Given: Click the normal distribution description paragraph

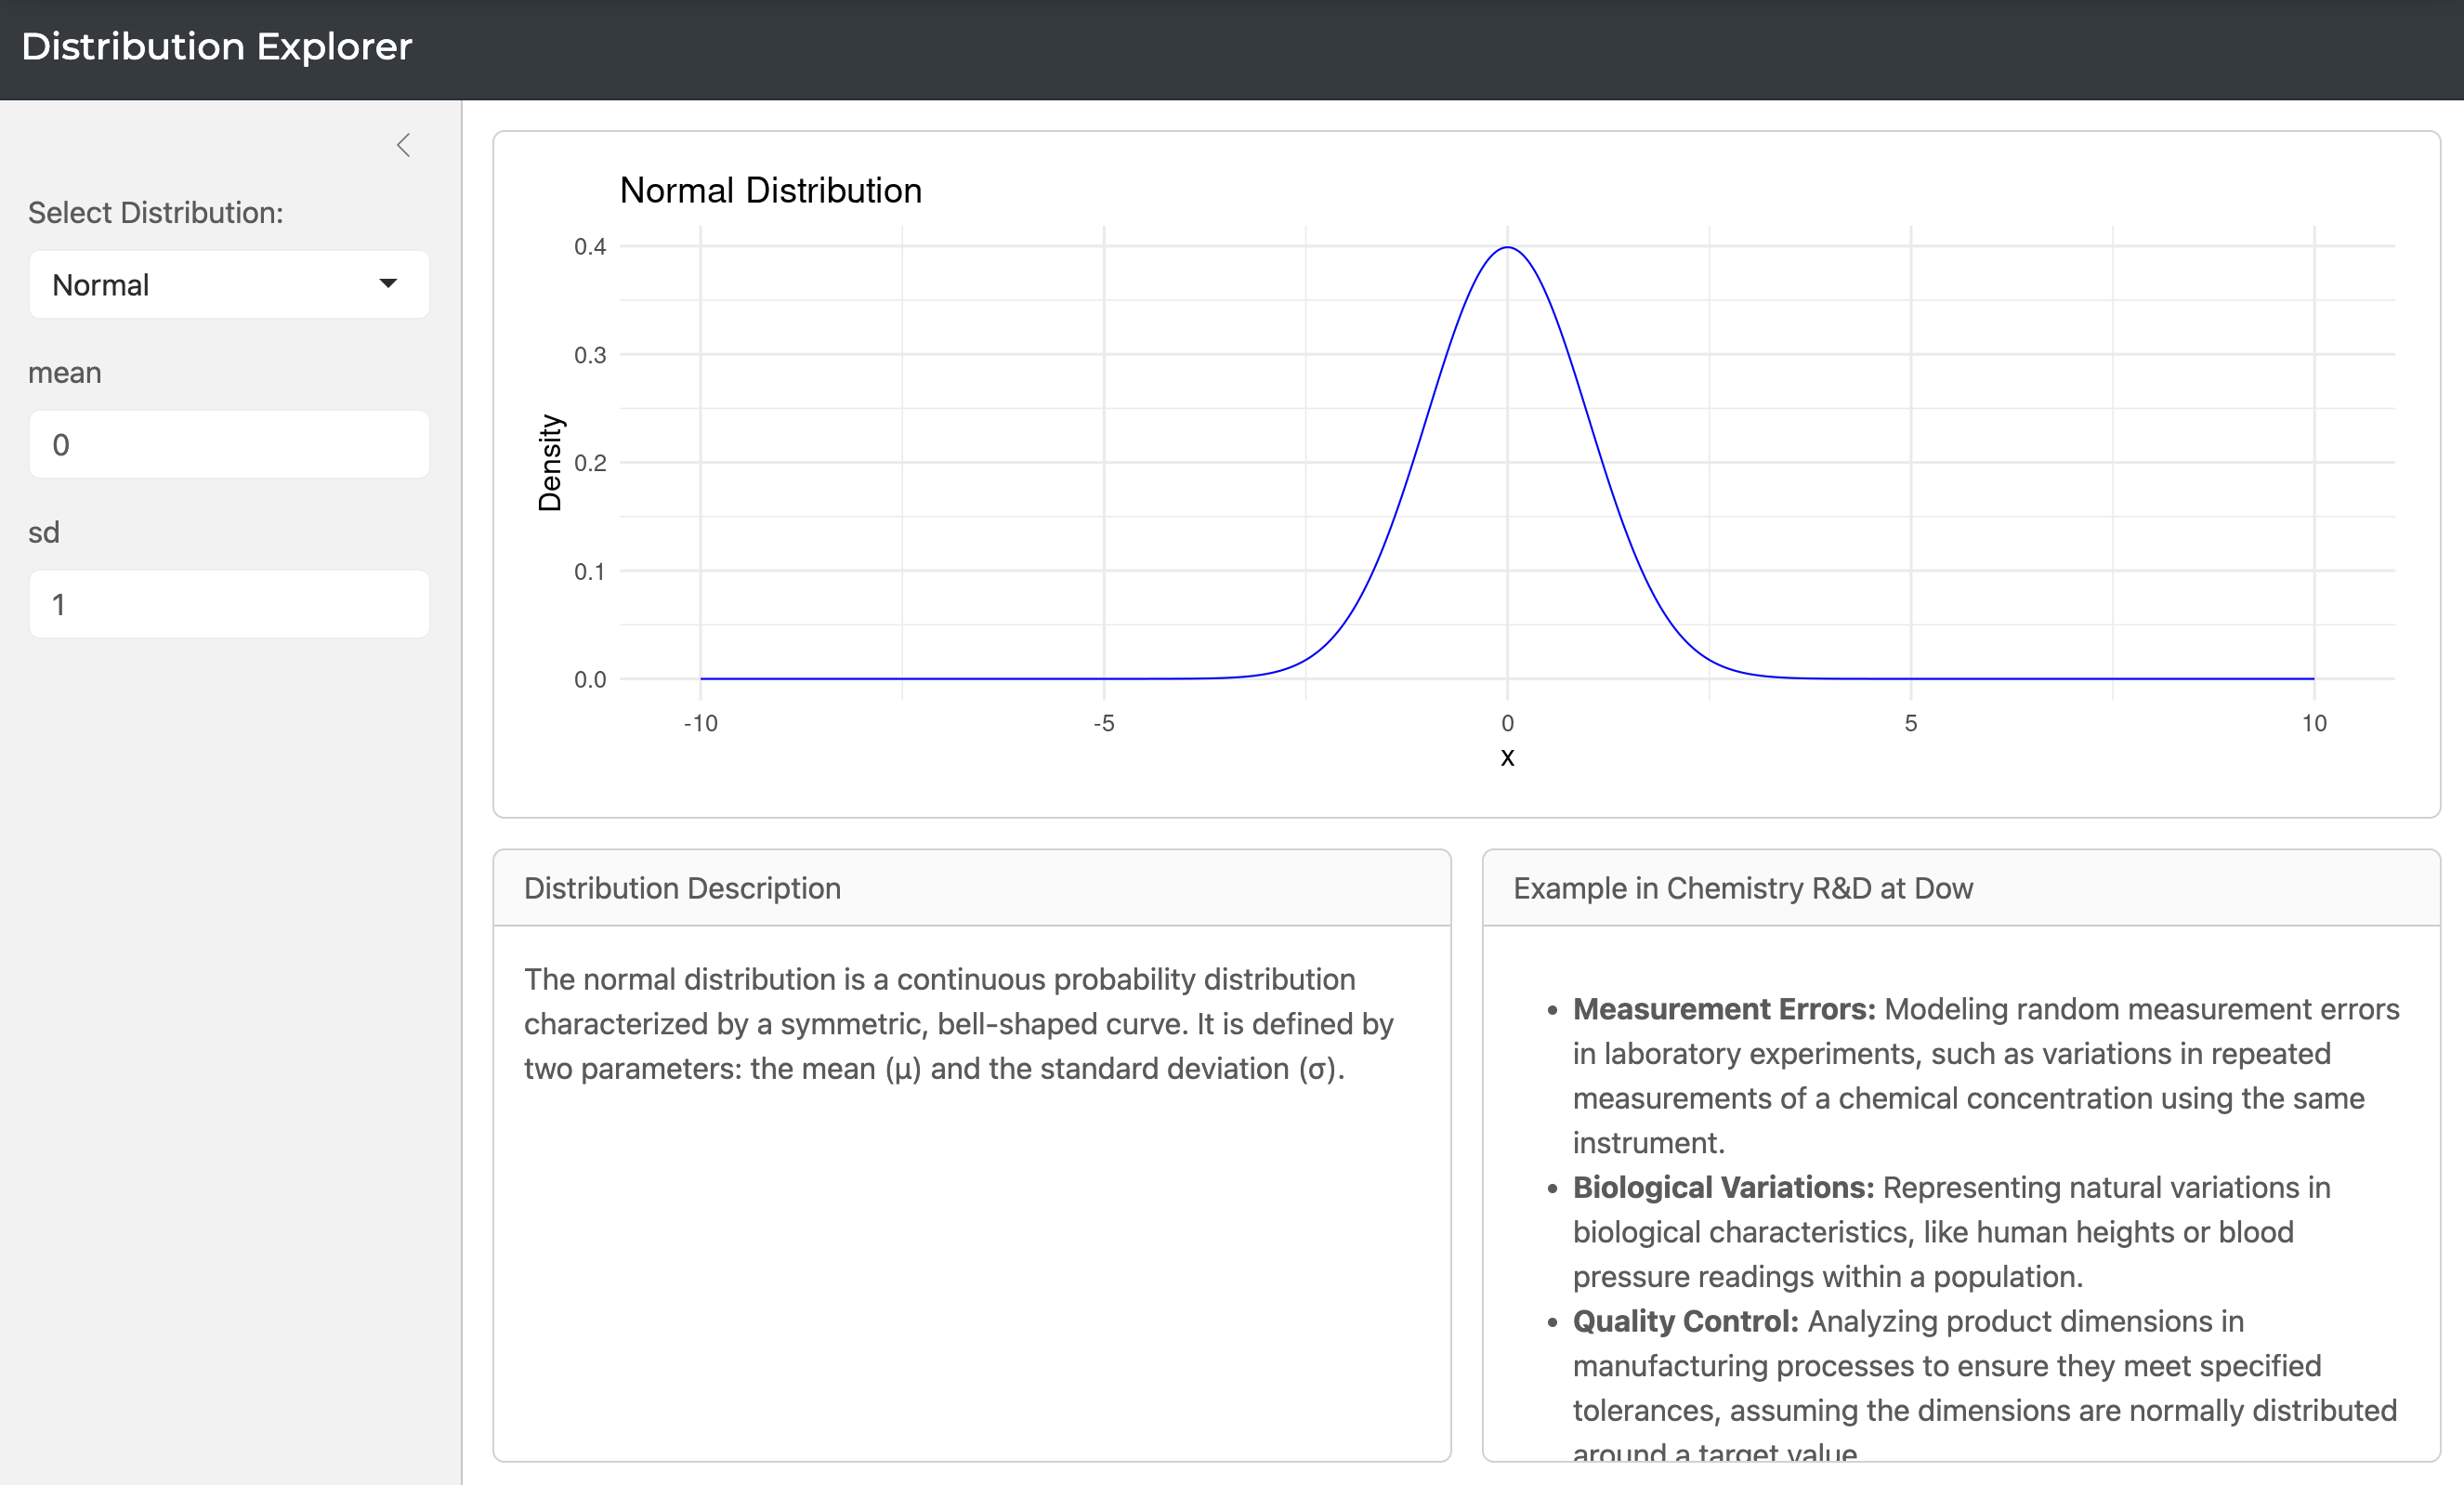Looking at the screenshot, I should point(957,1023).
